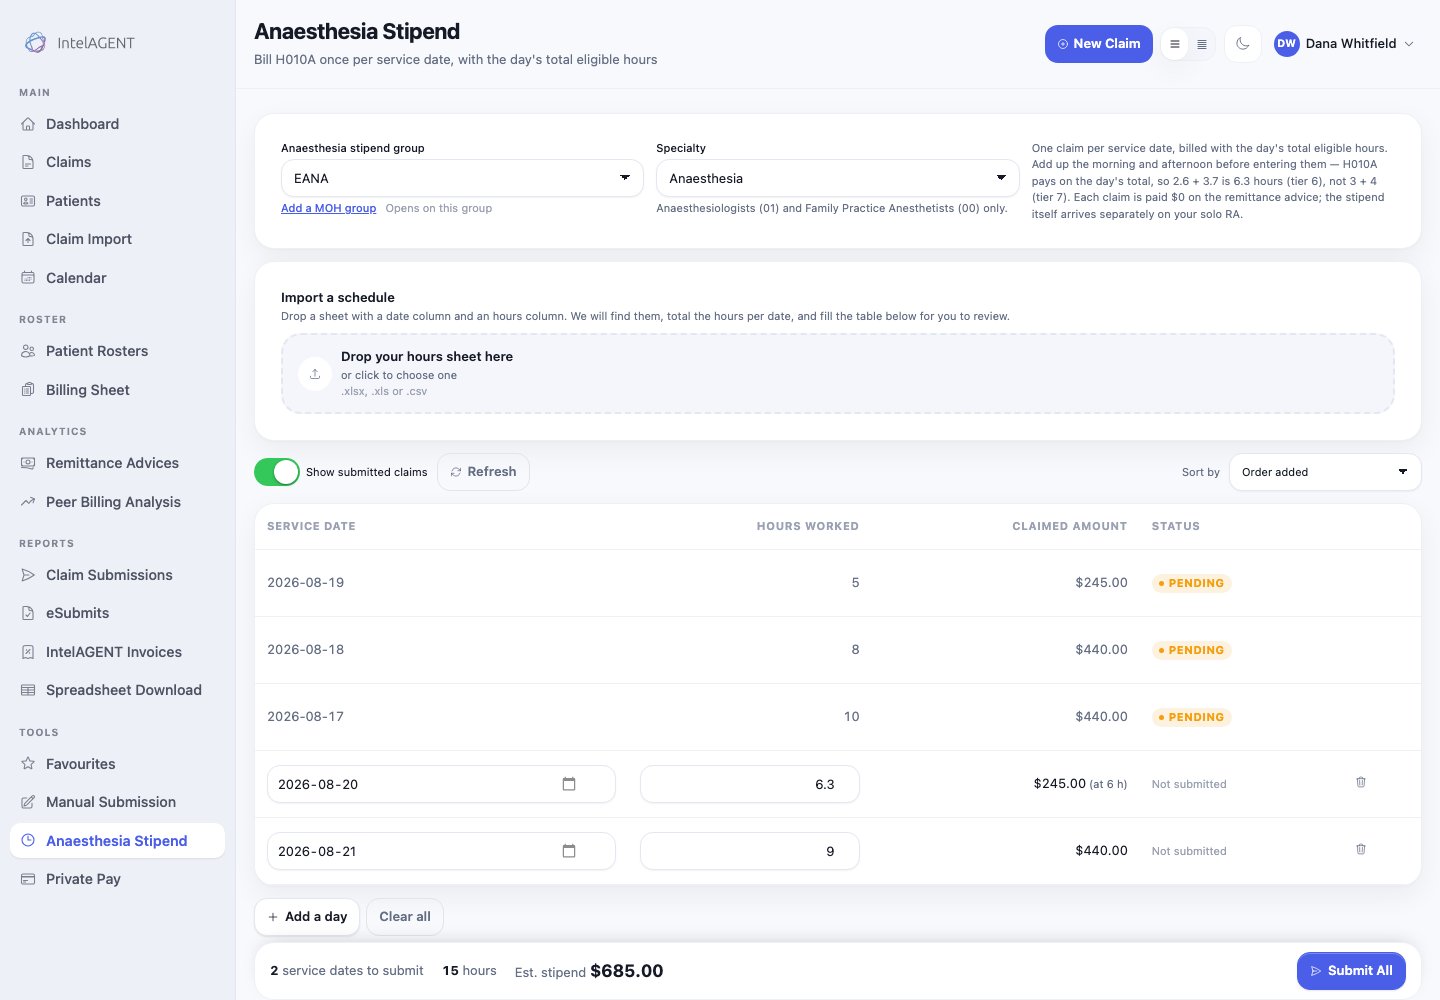Click the PENDING badge for 2026-08-17
The image size is (1440, 1000).
(1191, 717)
